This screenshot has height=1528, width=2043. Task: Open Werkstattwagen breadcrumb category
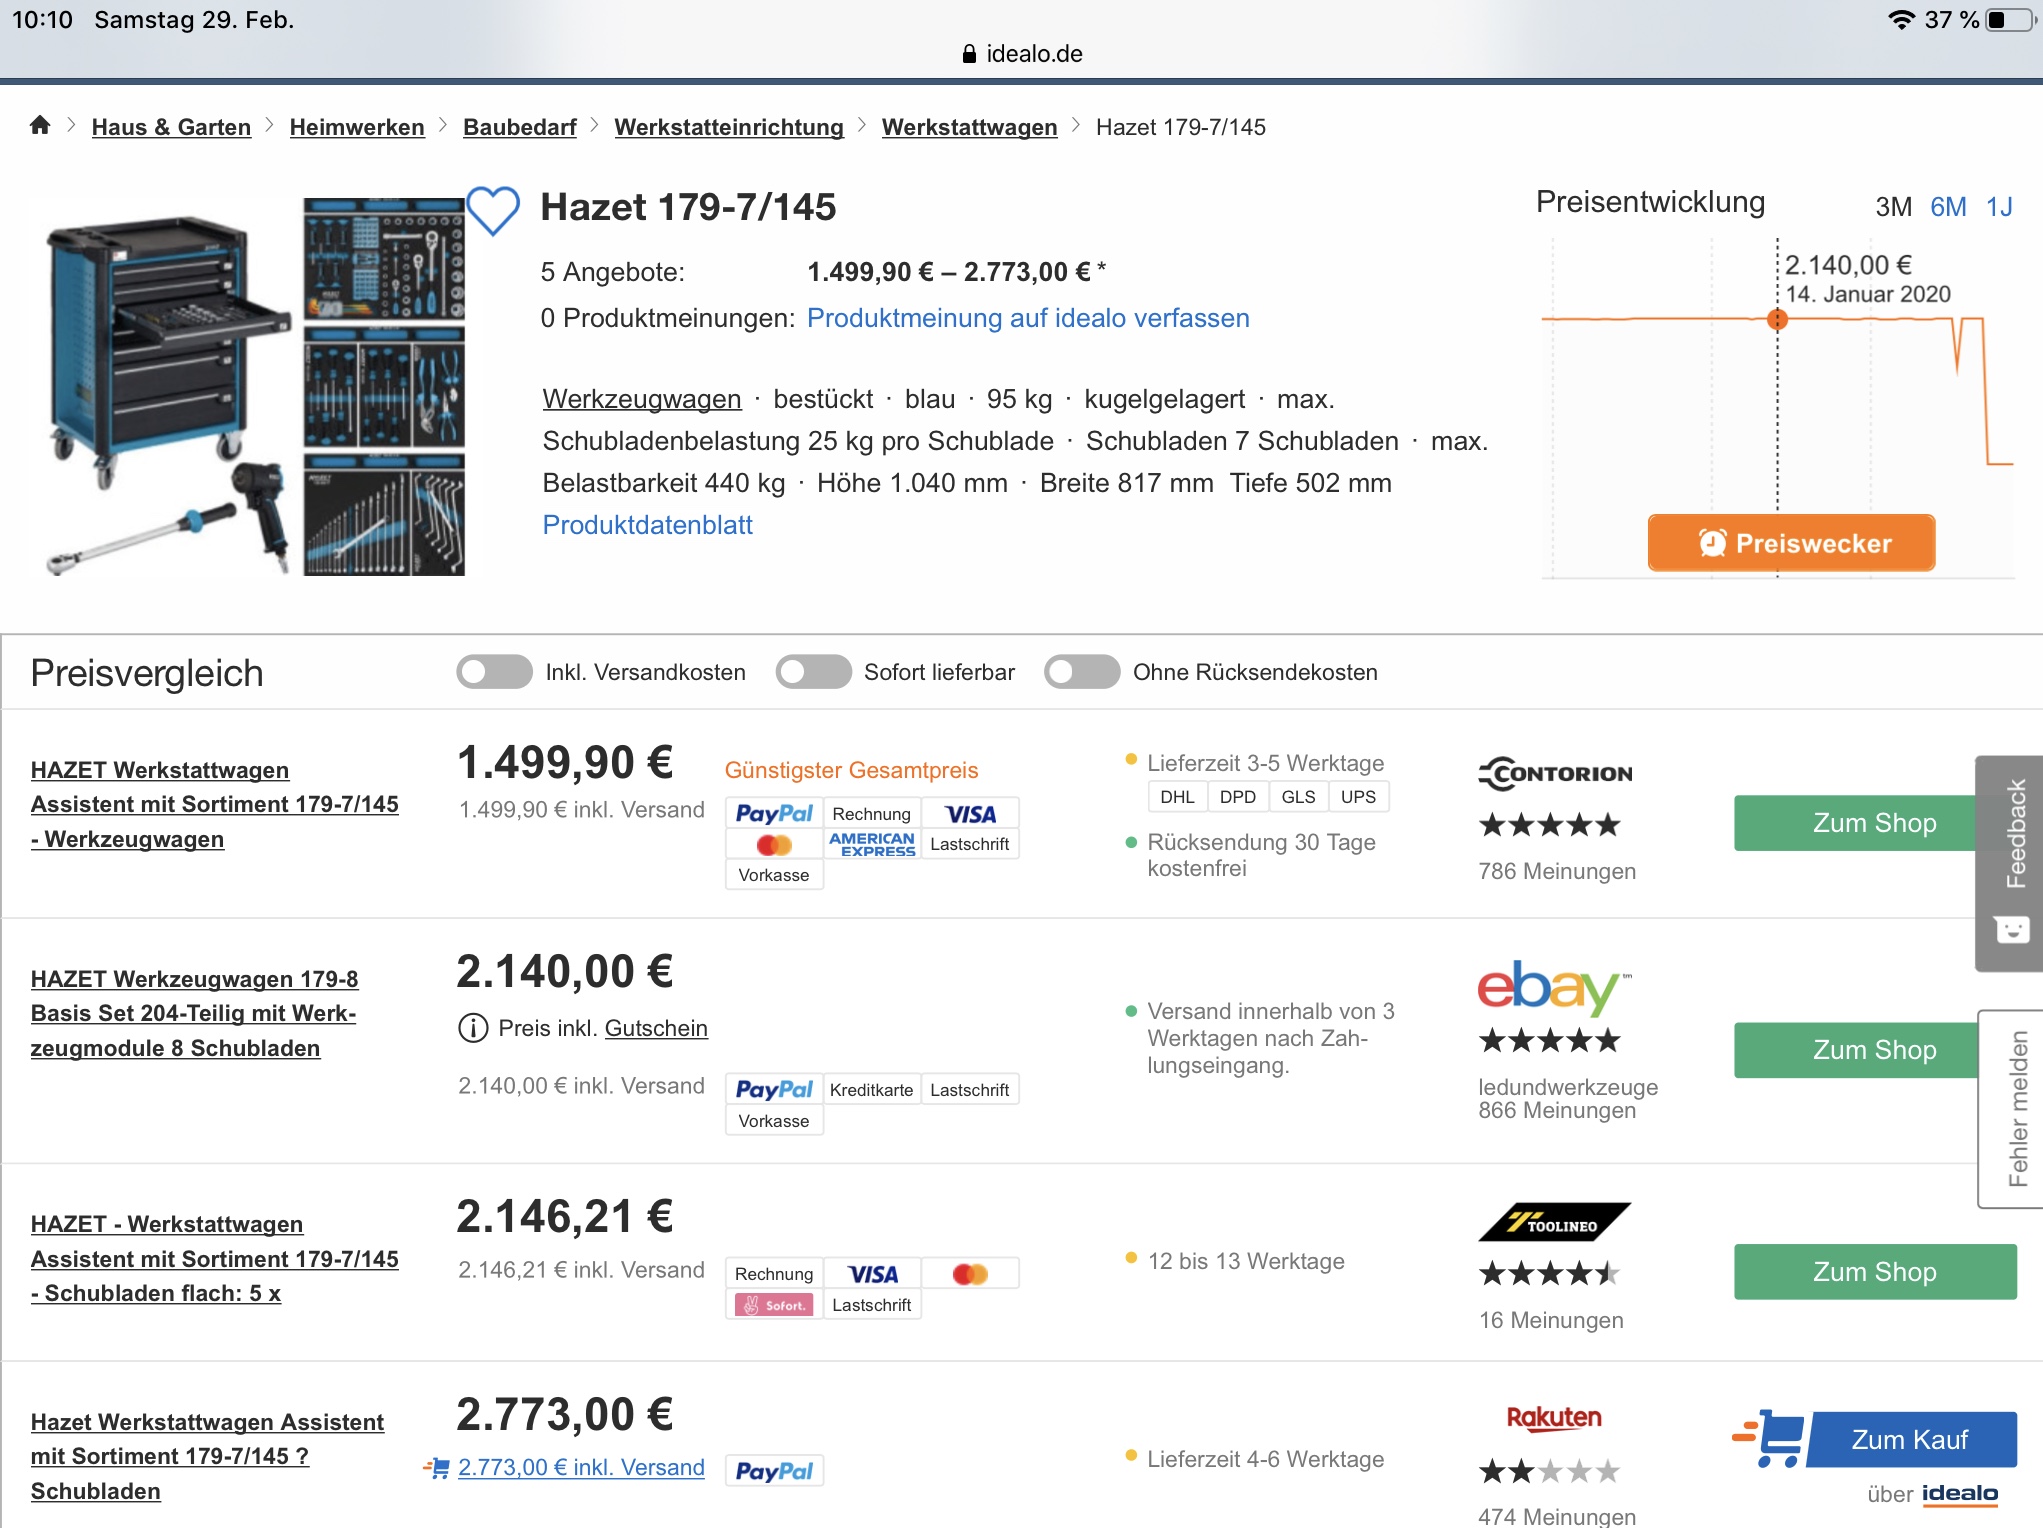tap(968, 127)
